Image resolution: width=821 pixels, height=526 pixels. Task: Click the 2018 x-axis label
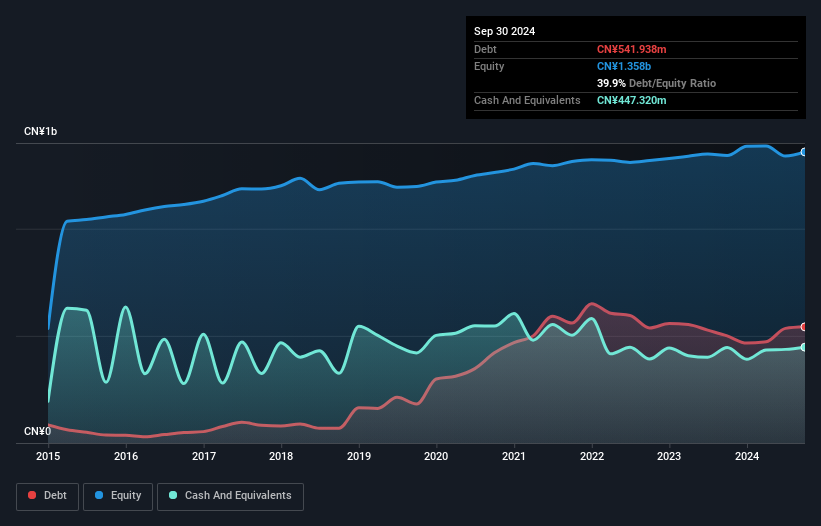click(x=281, y=456)
